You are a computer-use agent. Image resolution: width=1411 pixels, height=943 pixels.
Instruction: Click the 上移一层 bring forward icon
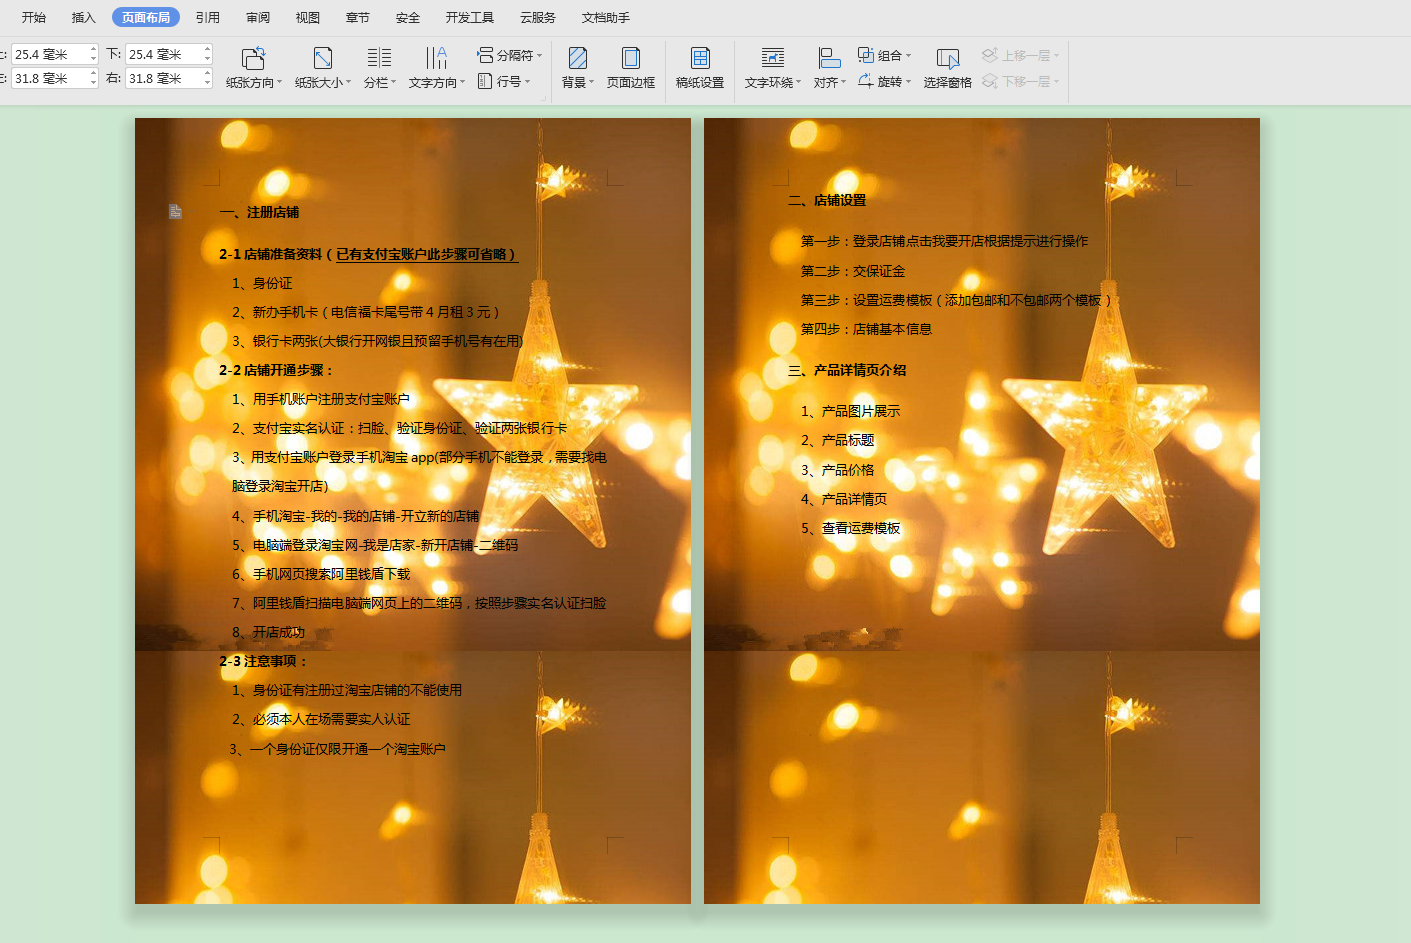990,55
